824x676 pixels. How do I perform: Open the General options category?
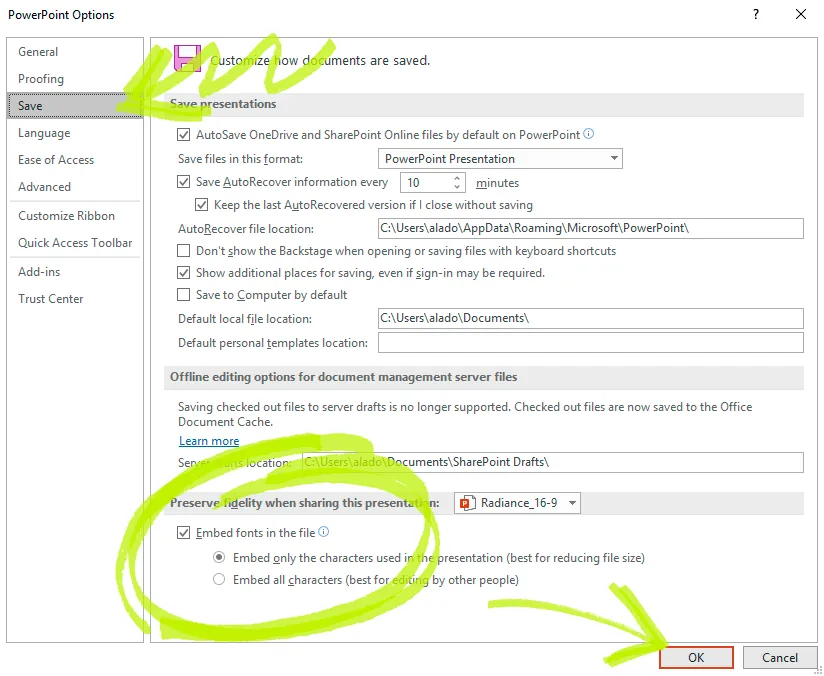pos(75,52)
